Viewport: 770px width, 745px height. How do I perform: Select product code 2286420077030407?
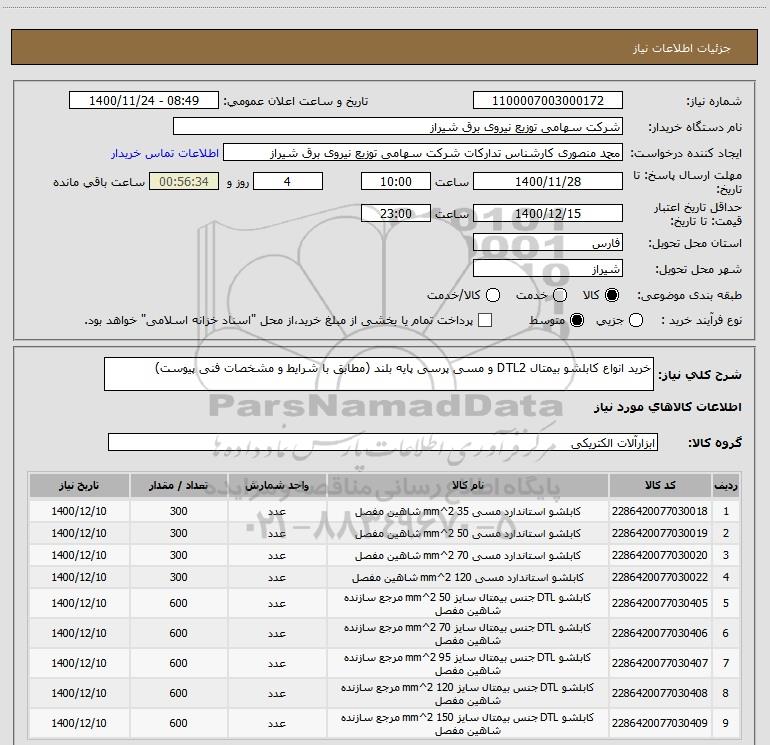click(660, 663)
